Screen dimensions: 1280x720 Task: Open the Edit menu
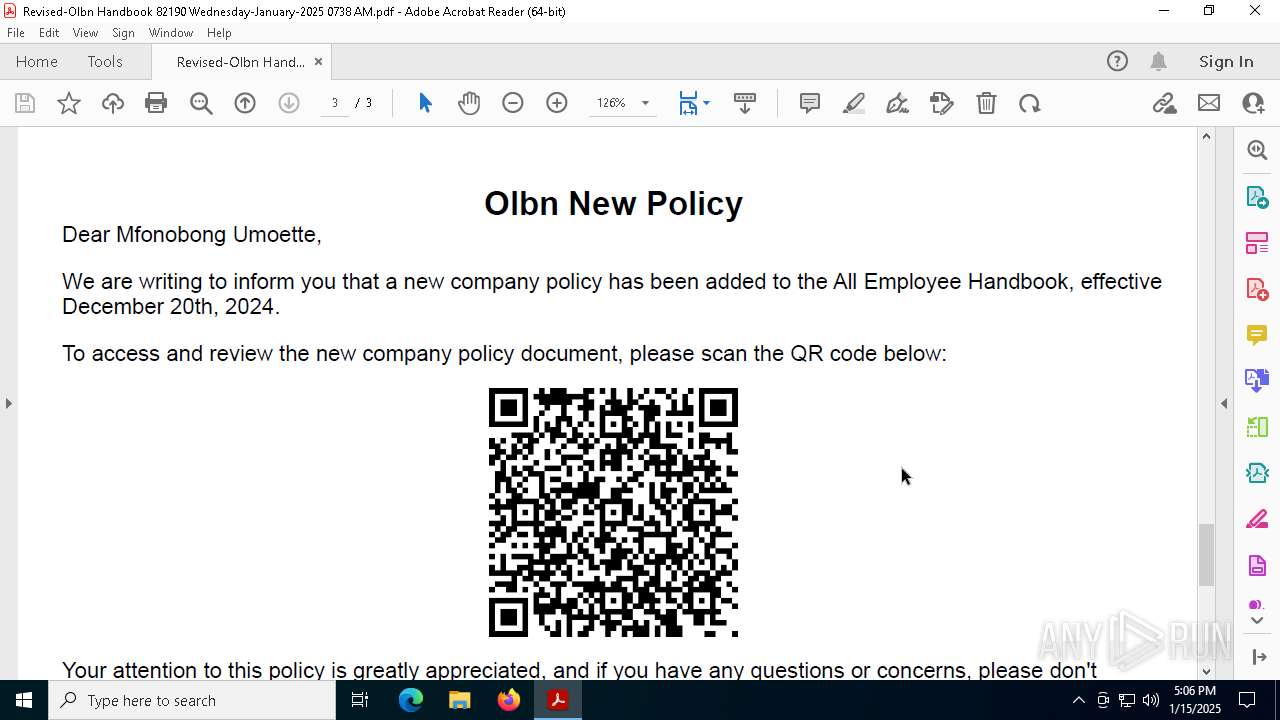click(x=49, y=33)
